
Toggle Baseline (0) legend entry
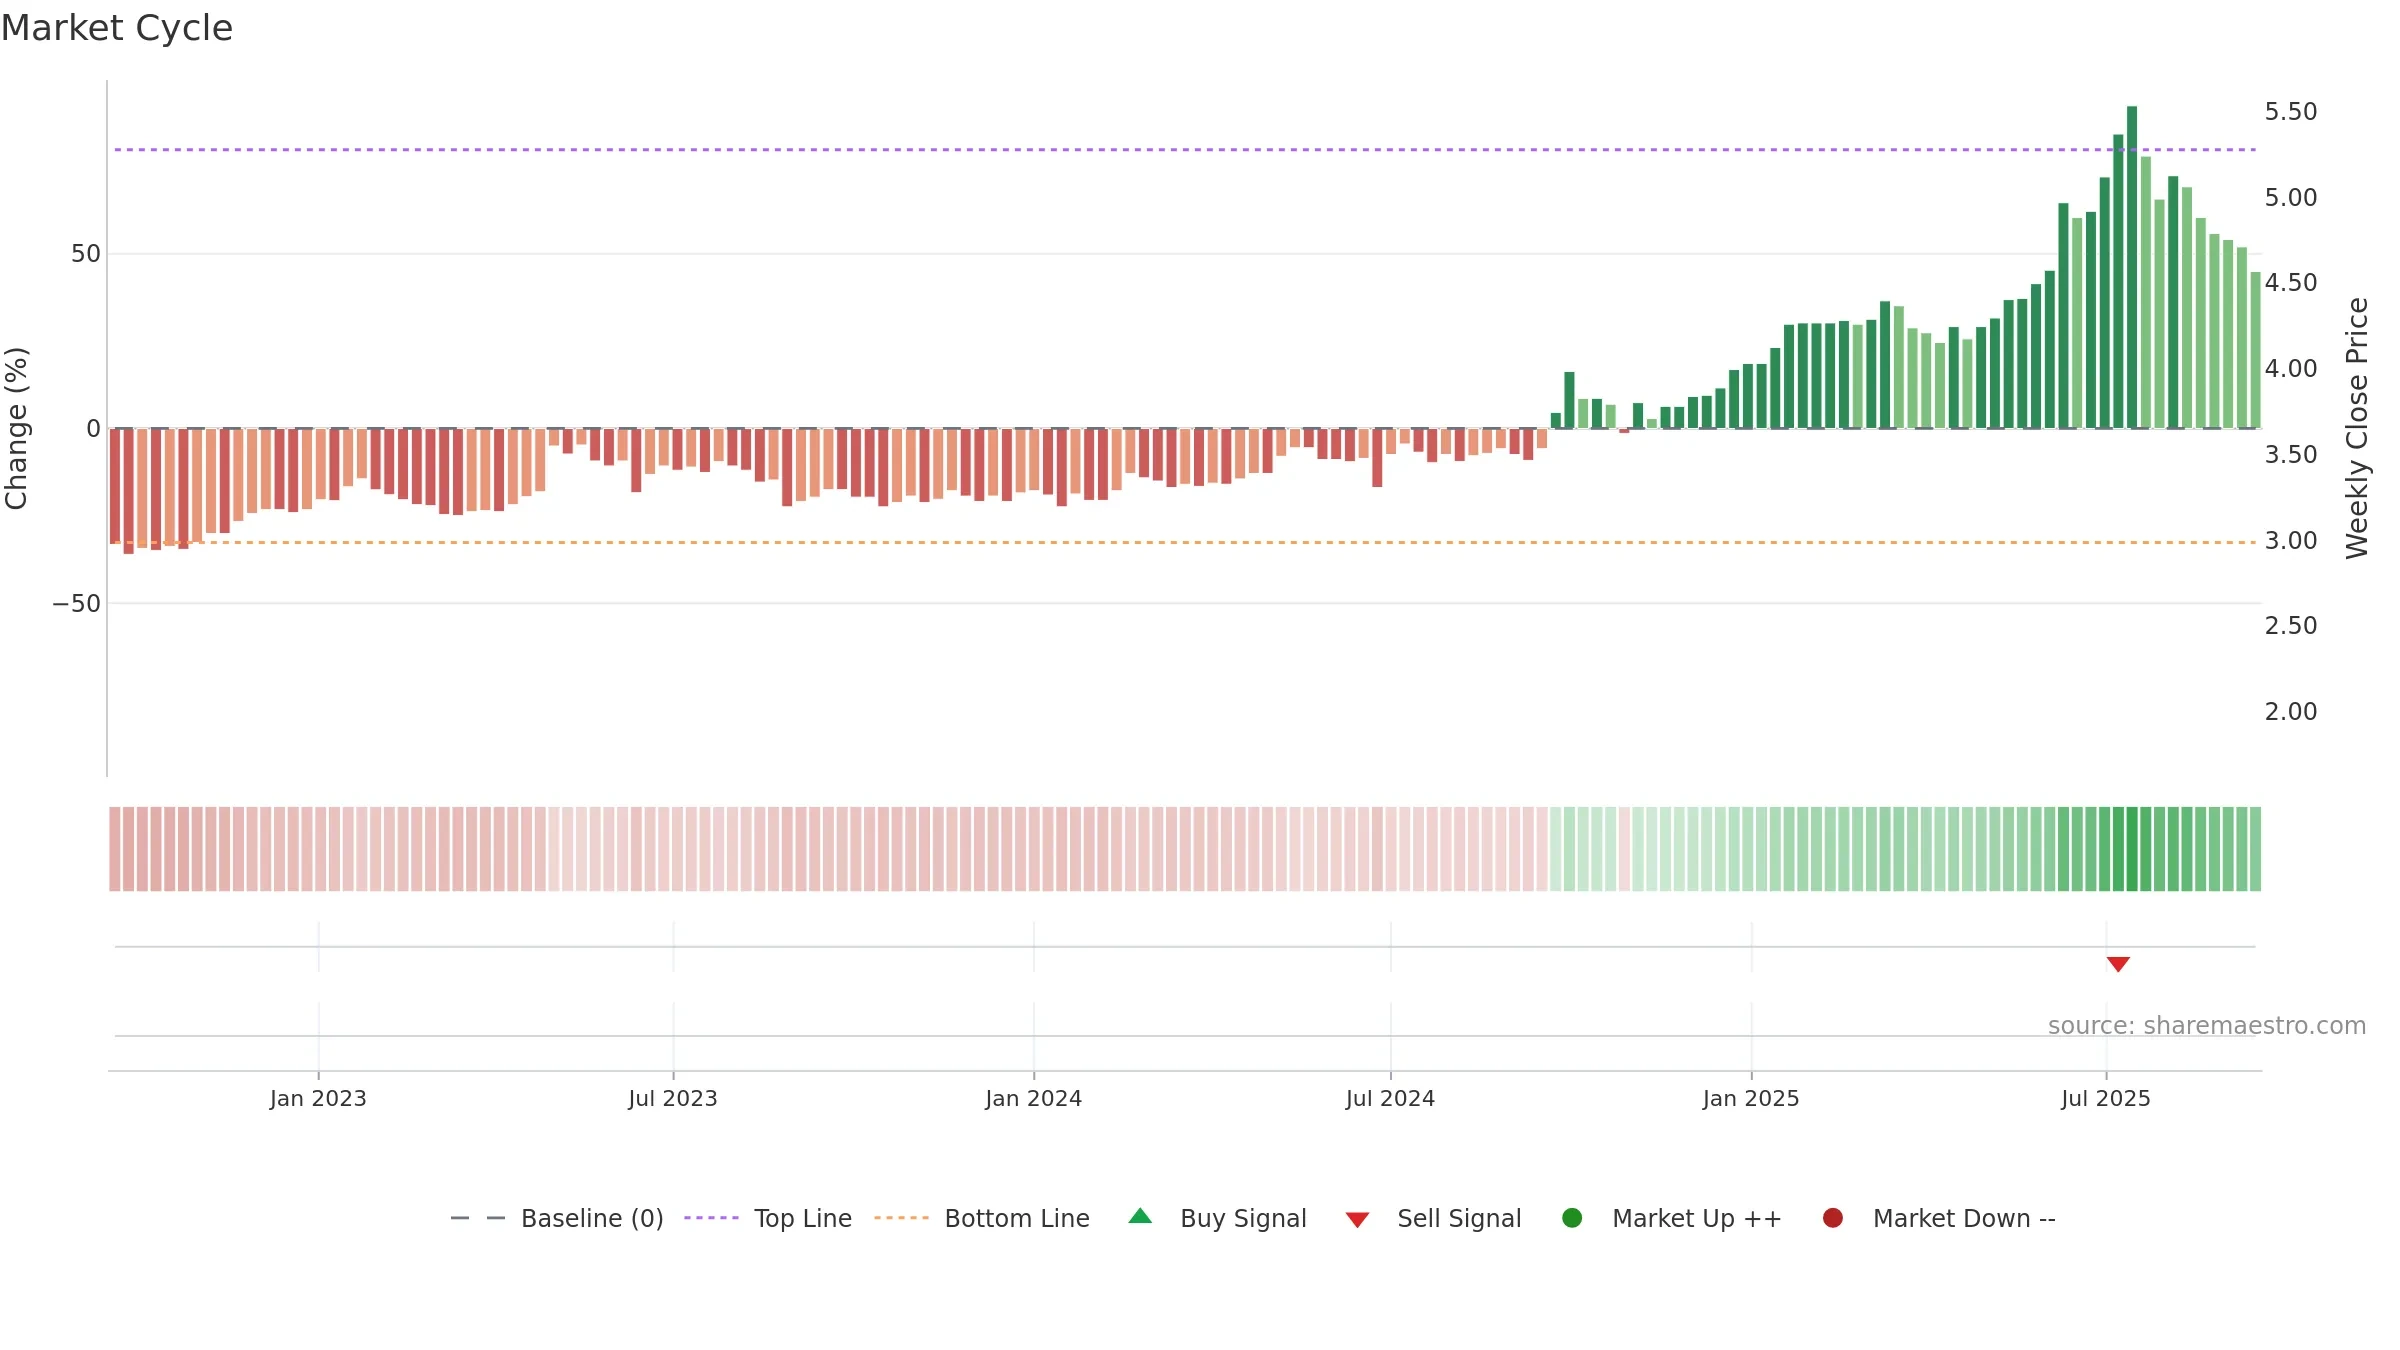point(557,1218)
